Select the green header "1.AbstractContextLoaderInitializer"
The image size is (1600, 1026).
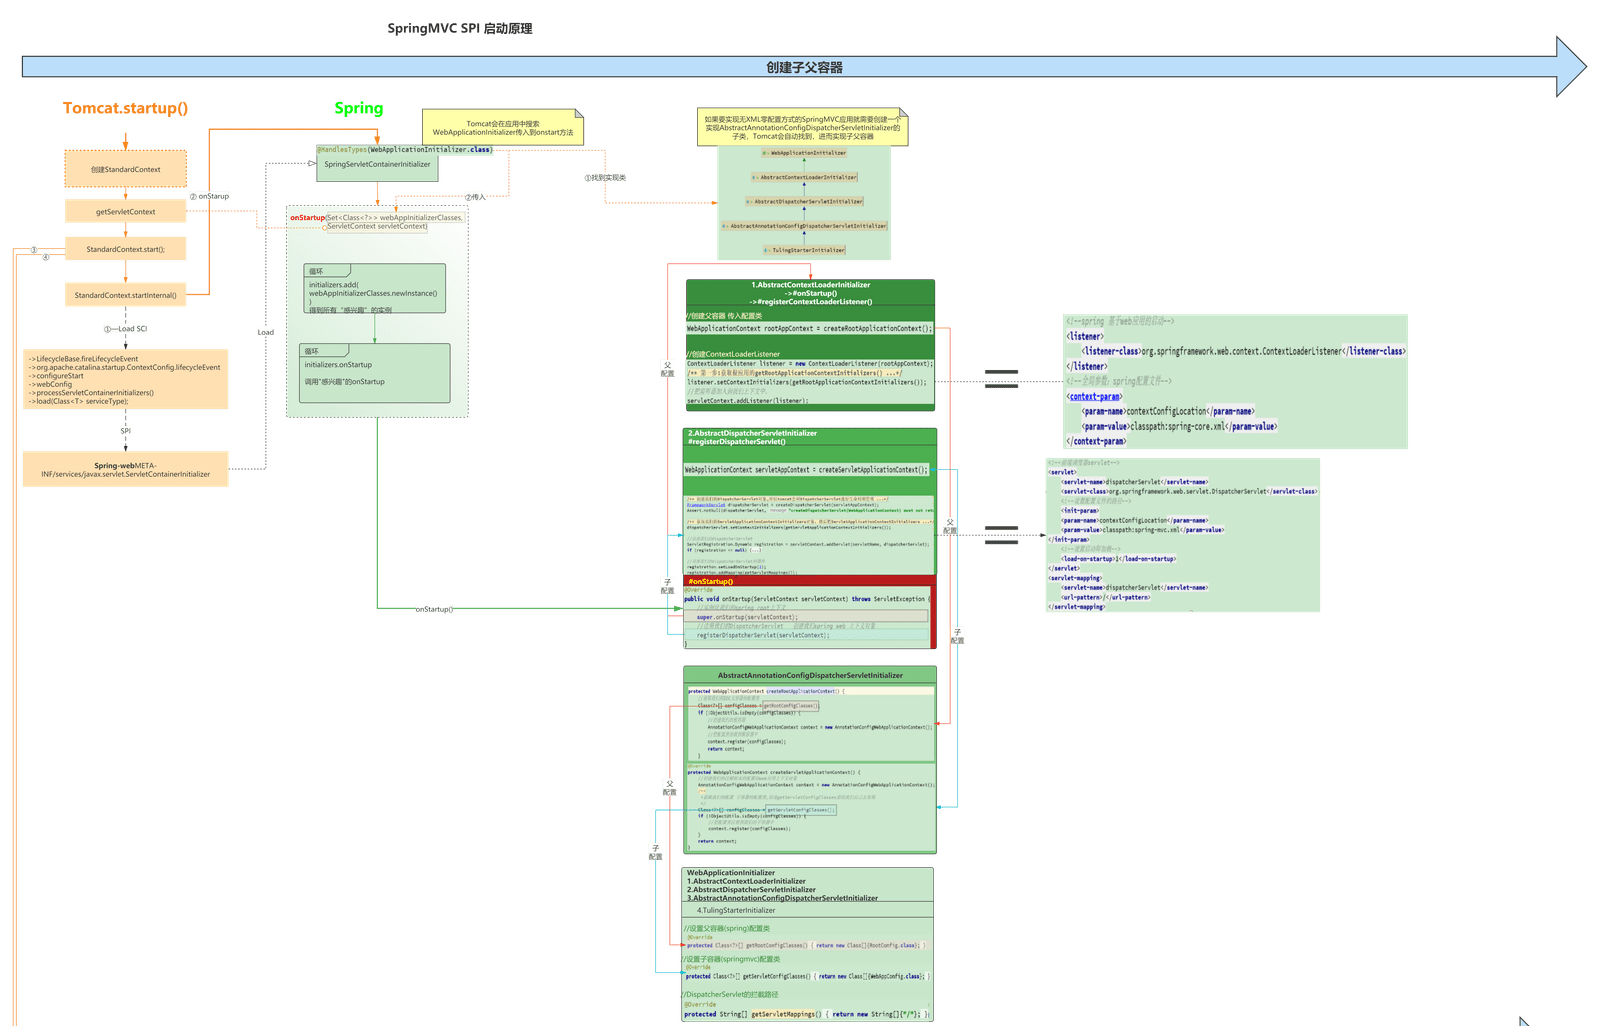point(811,292)
